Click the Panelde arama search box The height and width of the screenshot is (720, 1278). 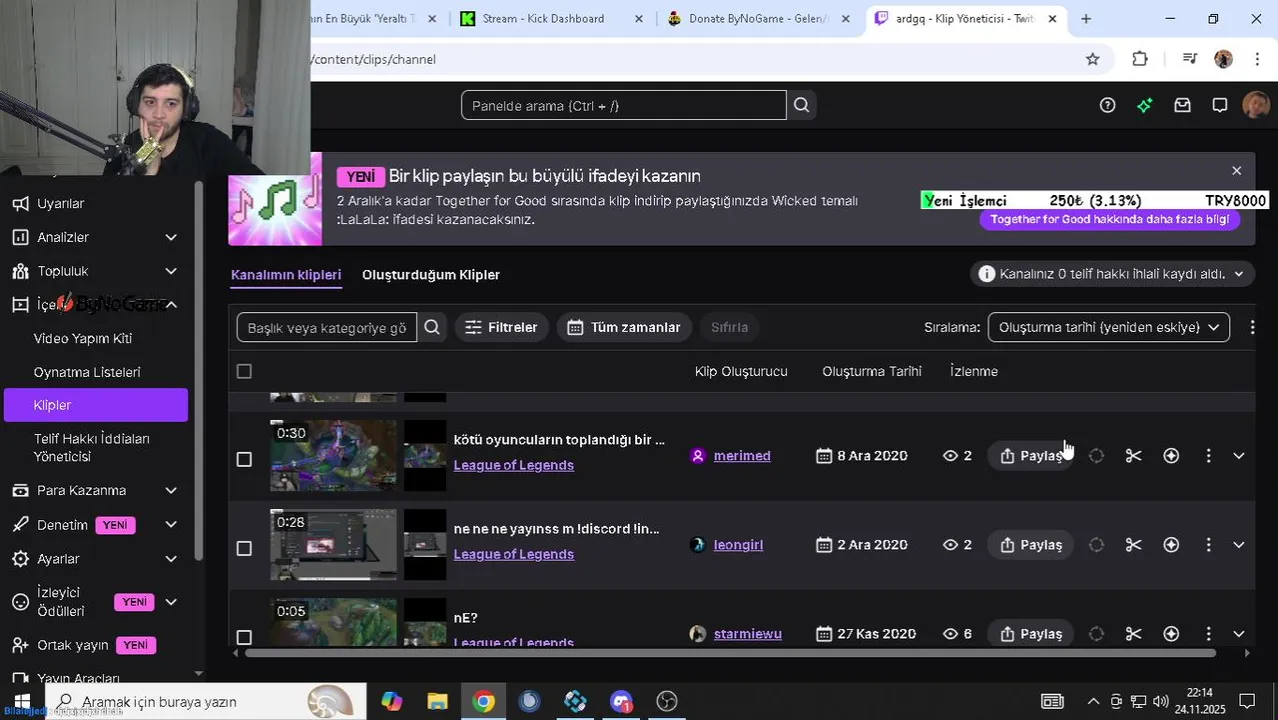point(624,105)
